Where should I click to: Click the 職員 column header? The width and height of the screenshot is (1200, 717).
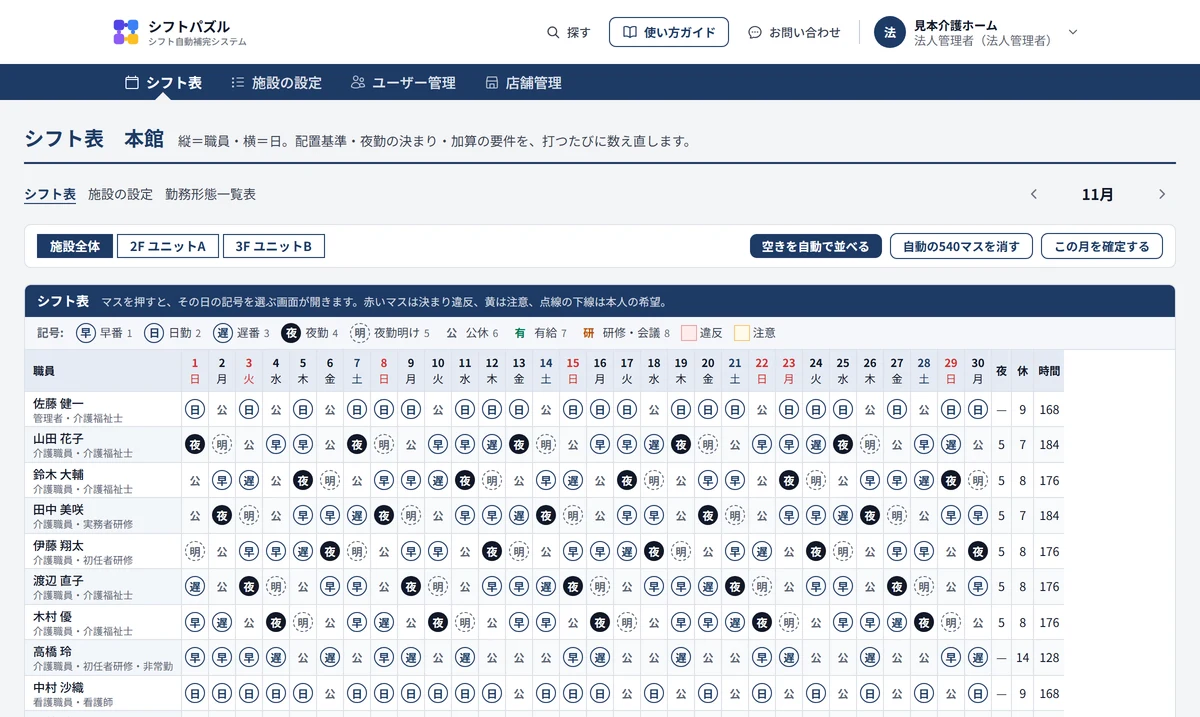pos(103,371)
